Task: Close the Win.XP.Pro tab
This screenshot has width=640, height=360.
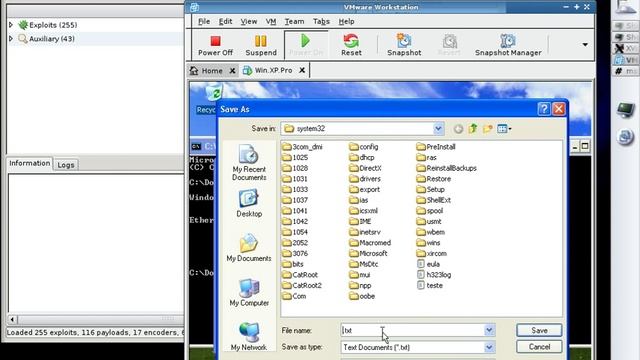Action: (x=302, y=71)
